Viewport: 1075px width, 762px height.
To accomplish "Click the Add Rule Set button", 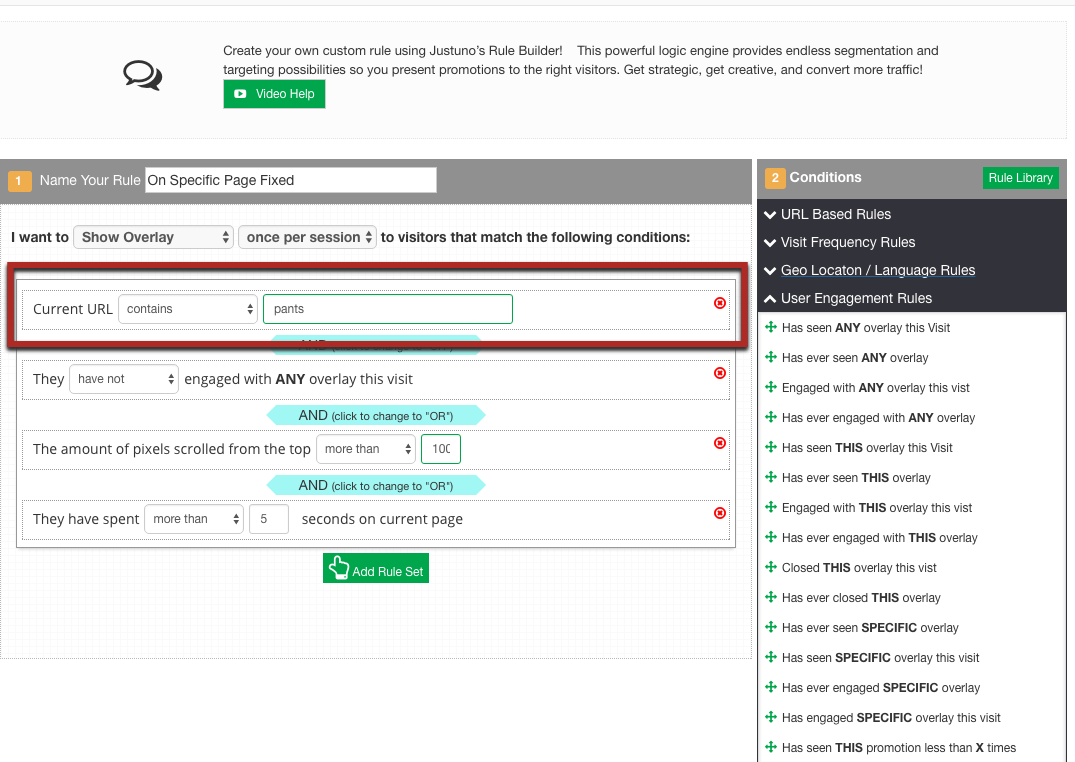I will coord(376,568).
